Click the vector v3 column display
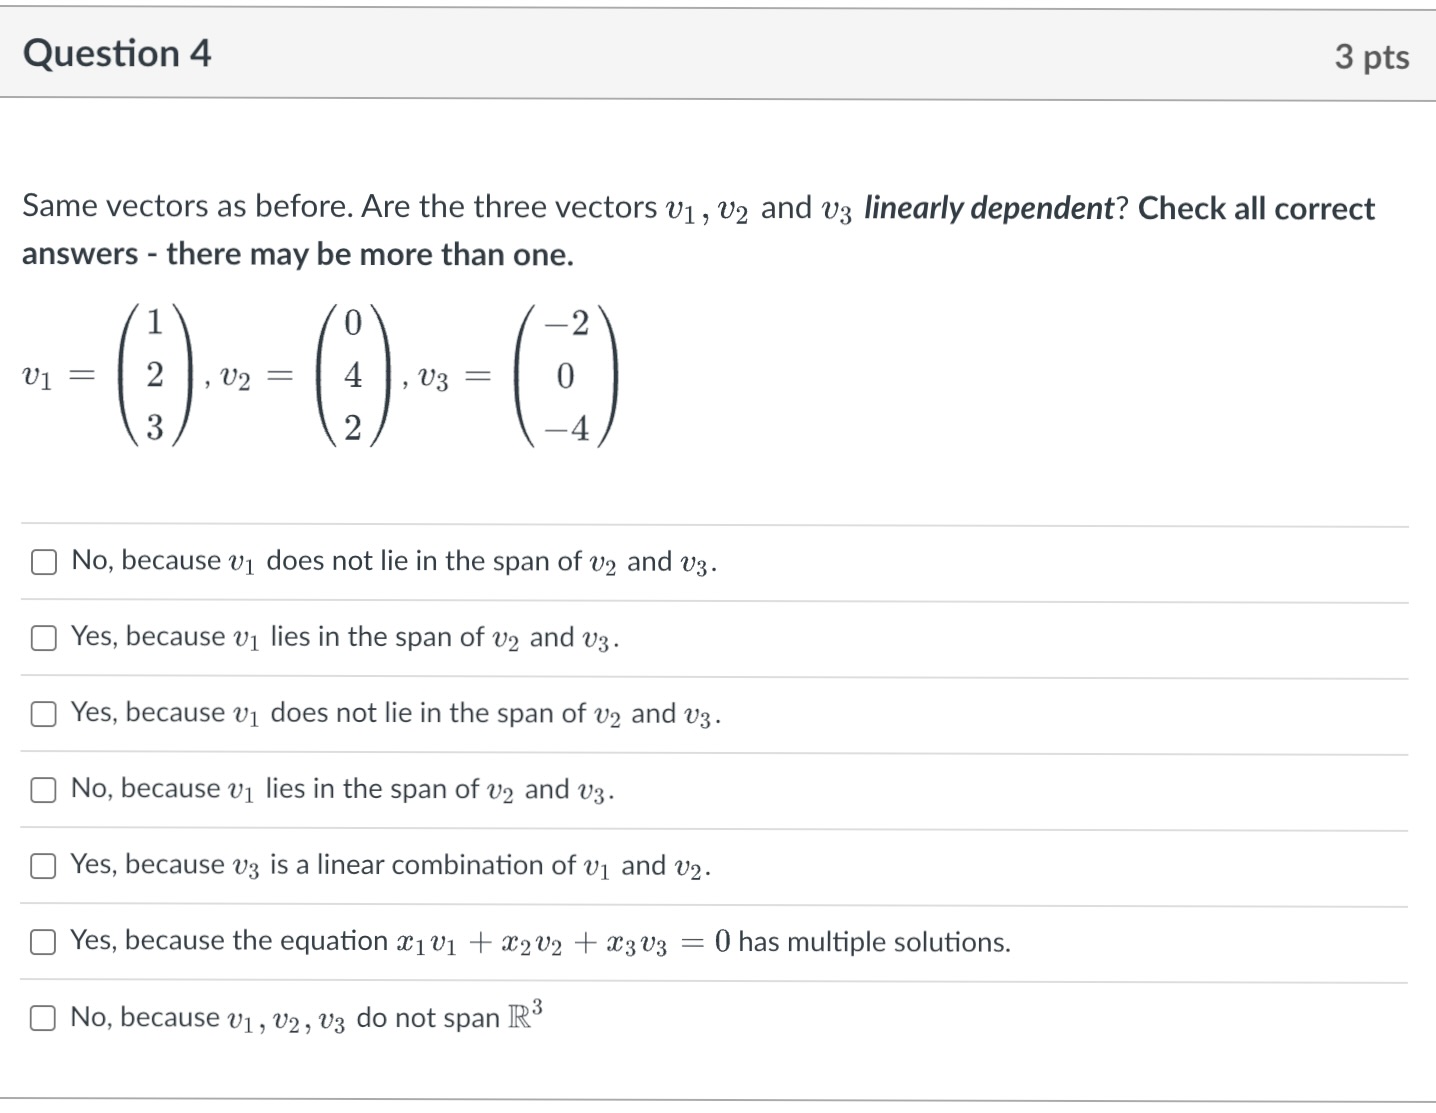 [568, 375]
